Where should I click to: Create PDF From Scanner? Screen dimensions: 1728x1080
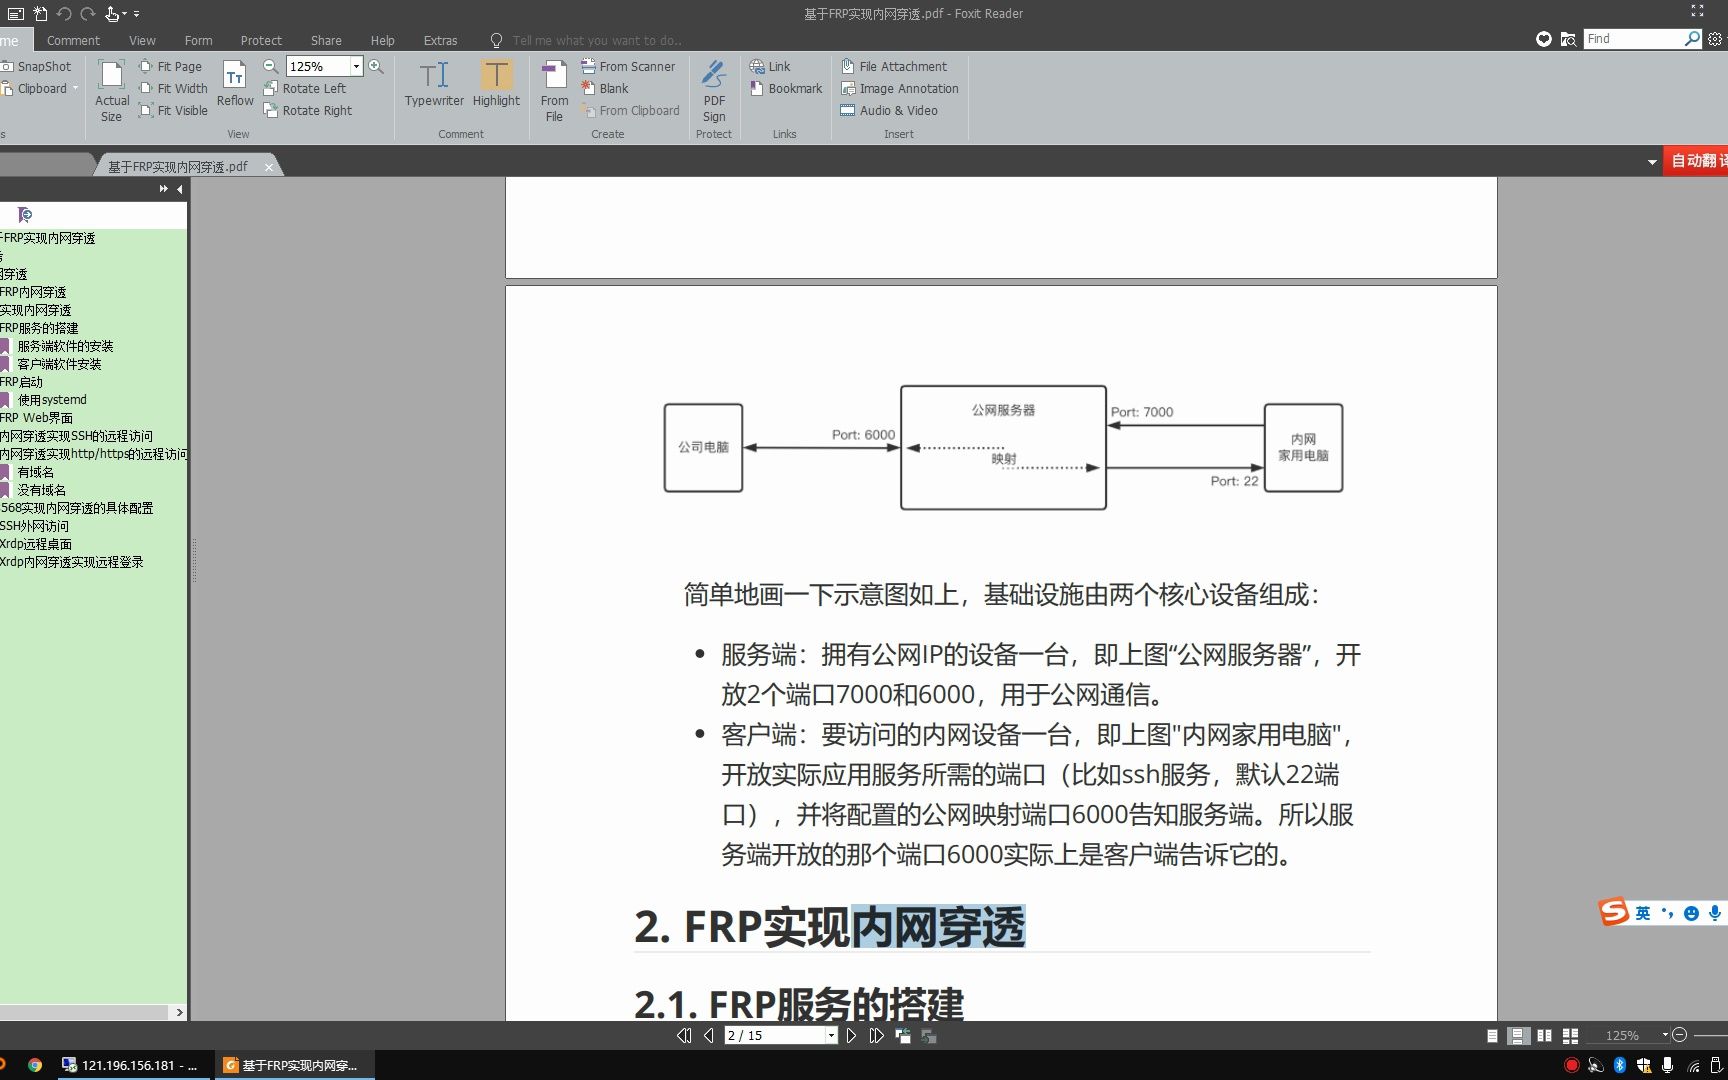pos(628,66)
